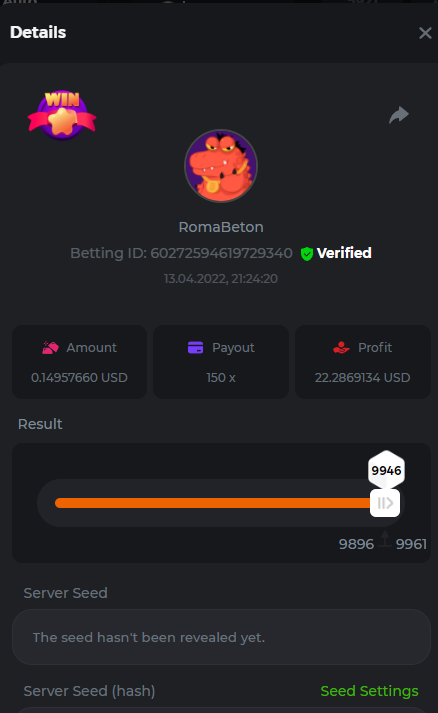The width and height of the screenshot is (438, 713).
Task: Click the Betting ID number
Action: click(x=222, y=253)
